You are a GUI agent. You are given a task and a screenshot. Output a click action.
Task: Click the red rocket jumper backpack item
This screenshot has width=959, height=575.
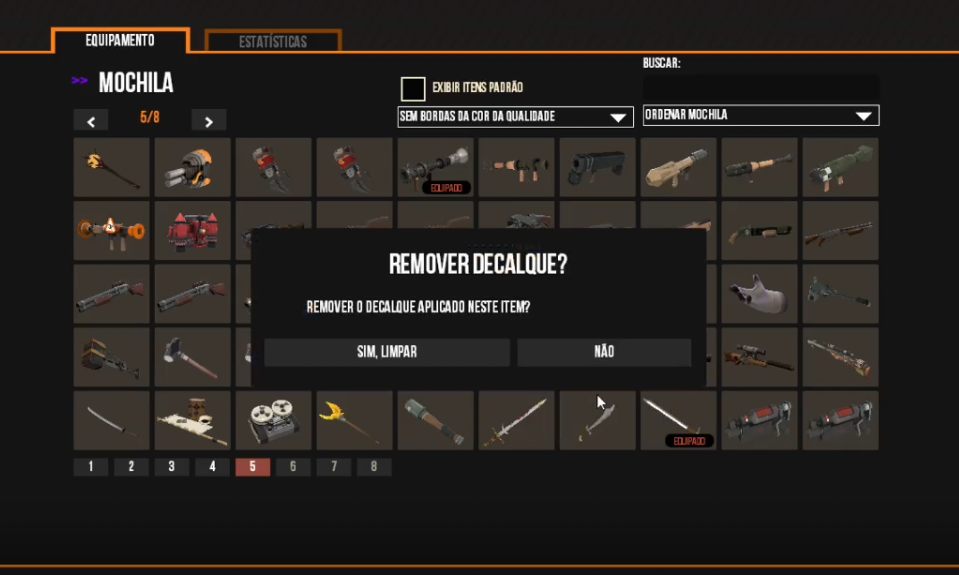point(193,231)
